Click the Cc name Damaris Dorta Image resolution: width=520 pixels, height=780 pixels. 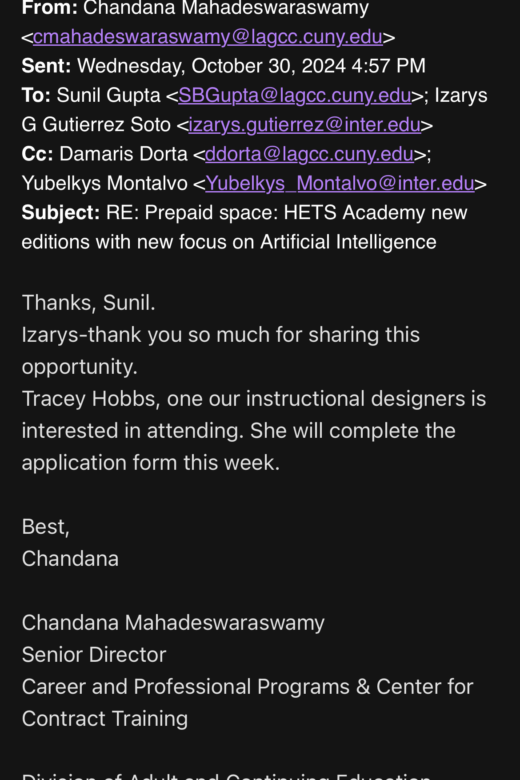tap(123, 154)
